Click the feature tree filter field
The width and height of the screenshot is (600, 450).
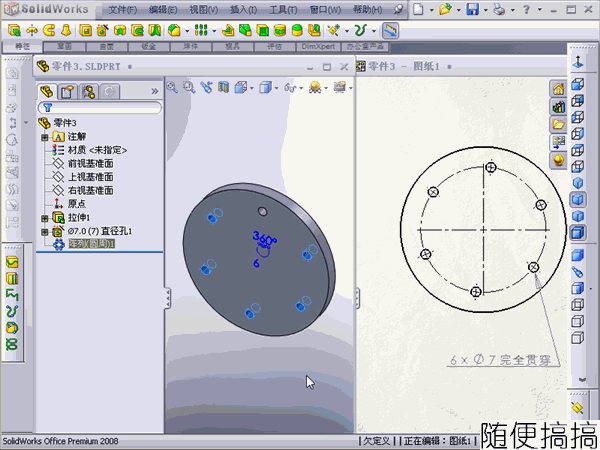click(100, 108)
